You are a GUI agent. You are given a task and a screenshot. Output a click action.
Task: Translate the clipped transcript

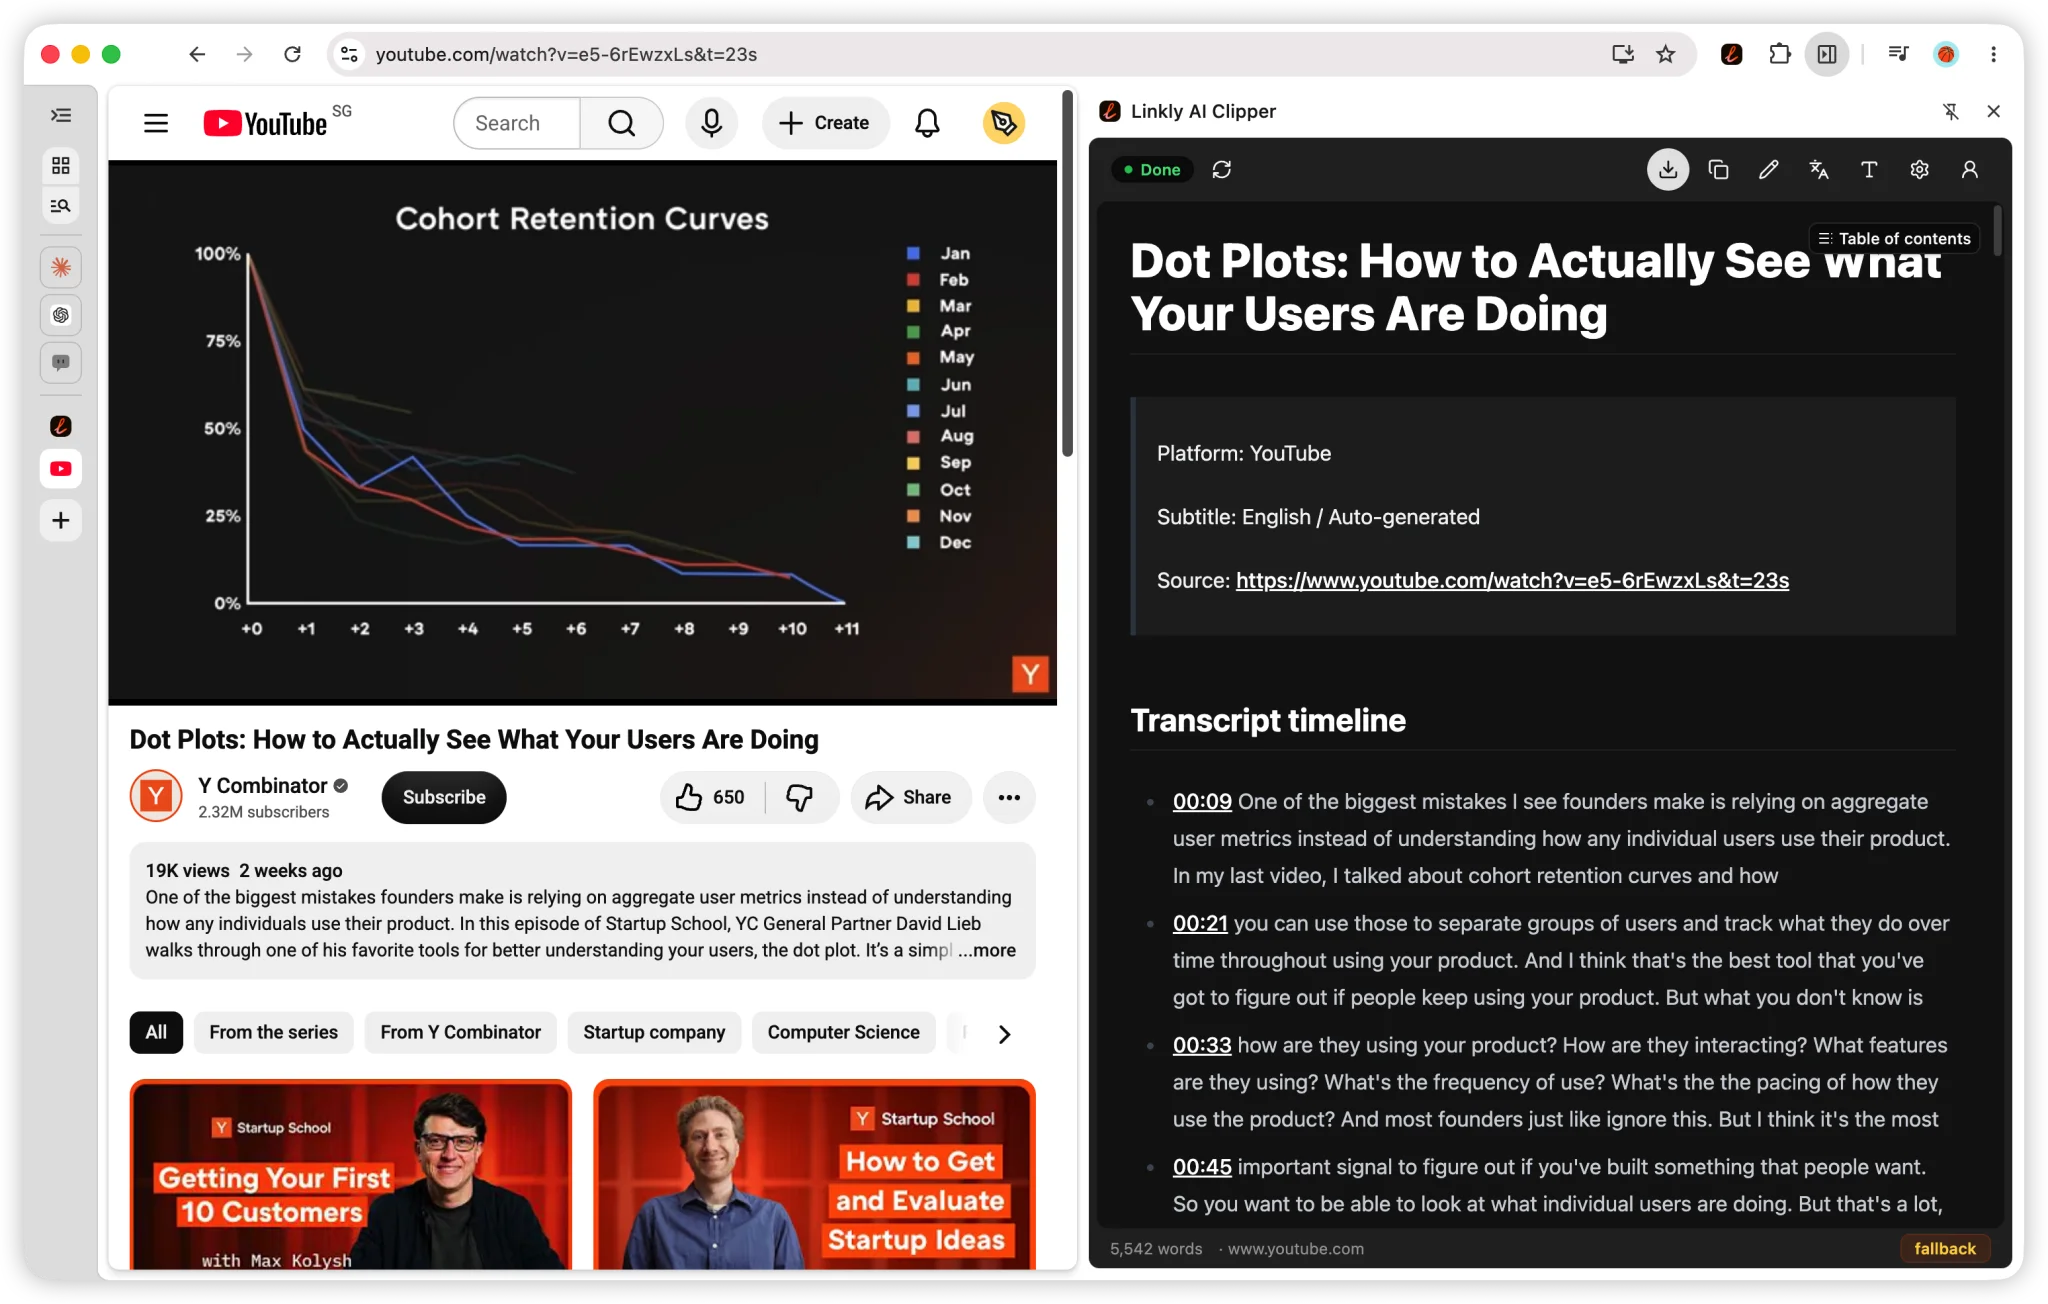click(x=1819, y=170)
